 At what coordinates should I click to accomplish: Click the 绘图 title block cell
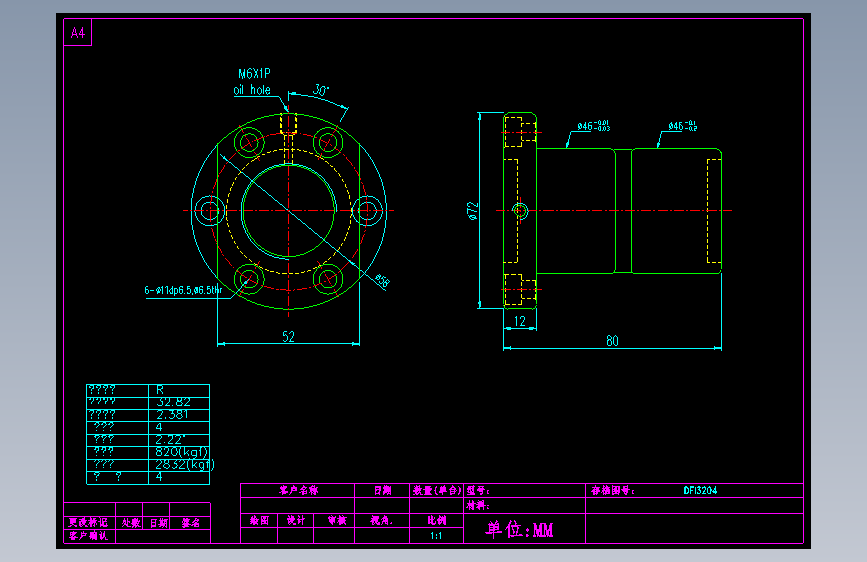259,521
